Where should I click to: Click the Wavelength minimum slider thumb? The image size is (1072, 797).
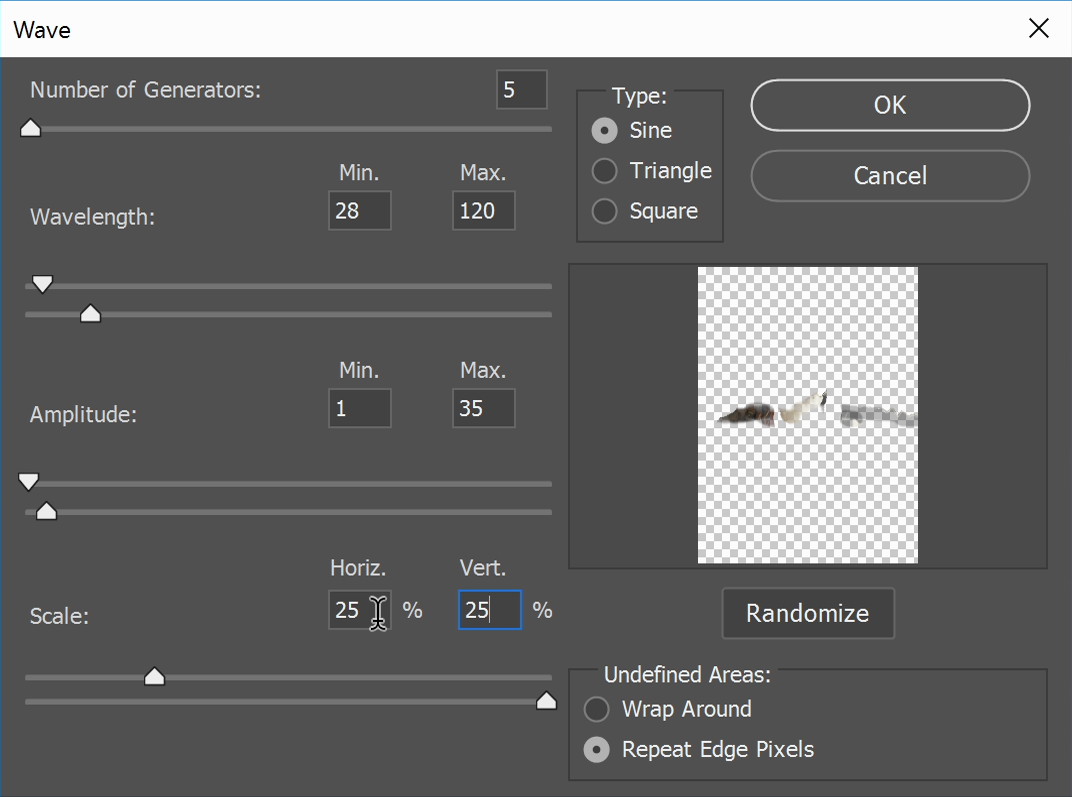point(42,284)
